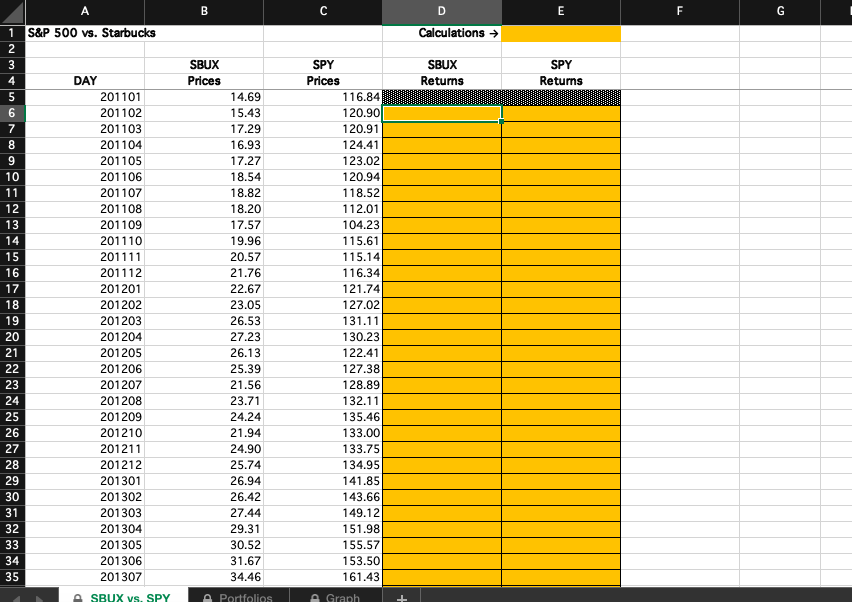Image resolution: width=852 pixels, height=602 pixels.
Task: Click day cell 201106
Action: (85, 177)
